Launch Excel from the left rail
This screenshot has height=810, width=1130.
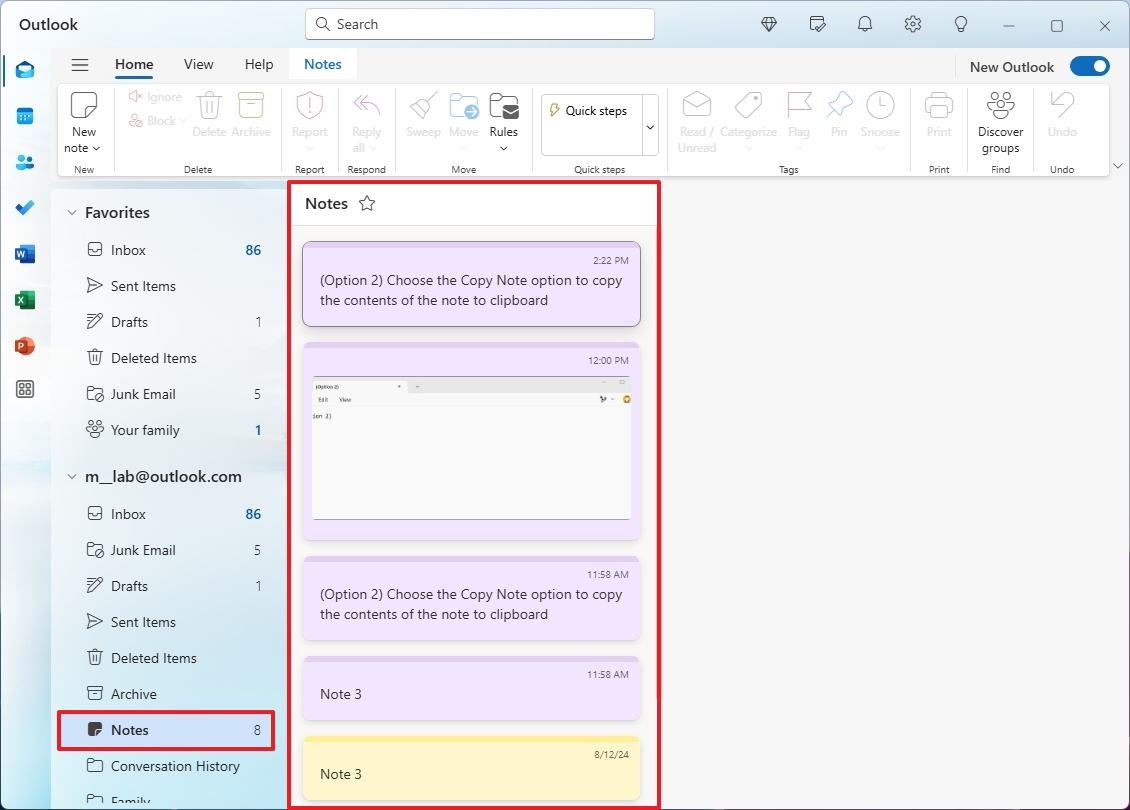(x=25, y=300)
